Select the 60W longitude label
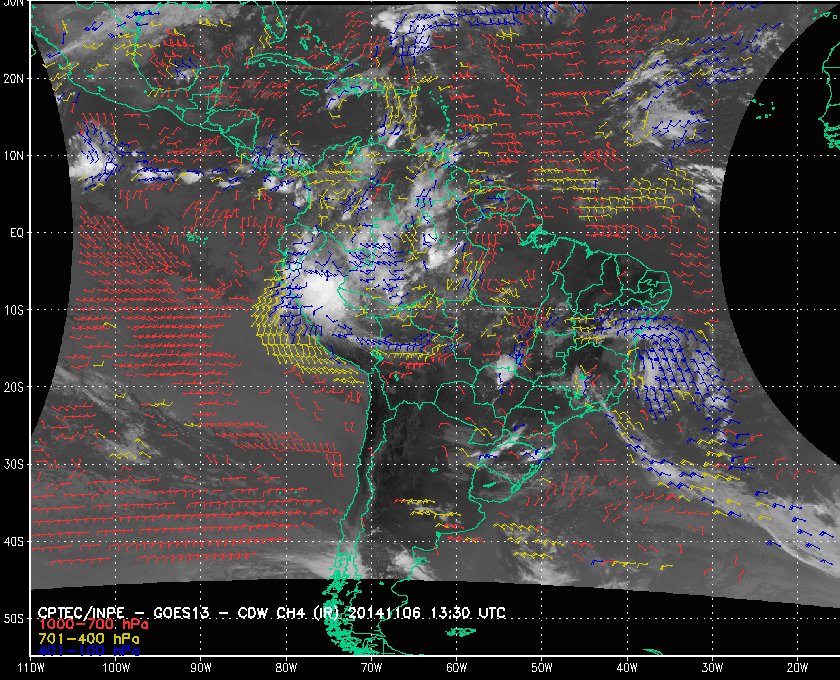Viewport: 840px width, 680px height. coord(456,668)
